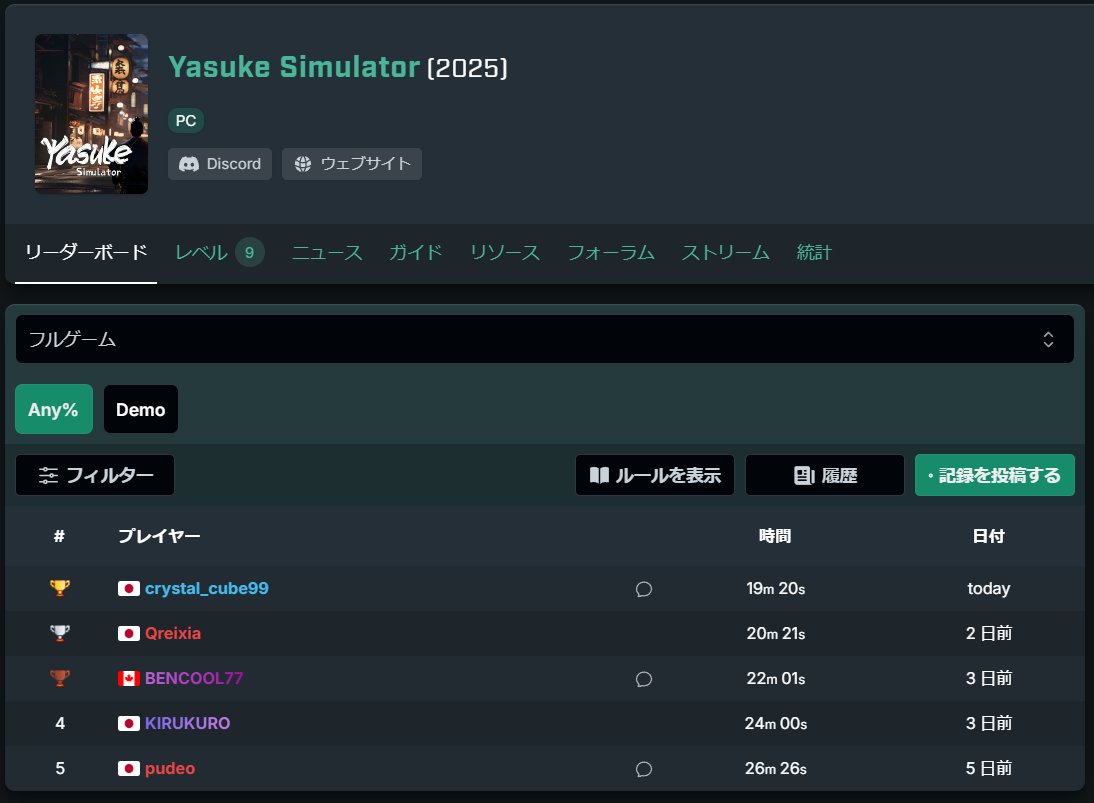1094x803 pixels.
Task: Select the PC platform badge
Action: (186, 121)
